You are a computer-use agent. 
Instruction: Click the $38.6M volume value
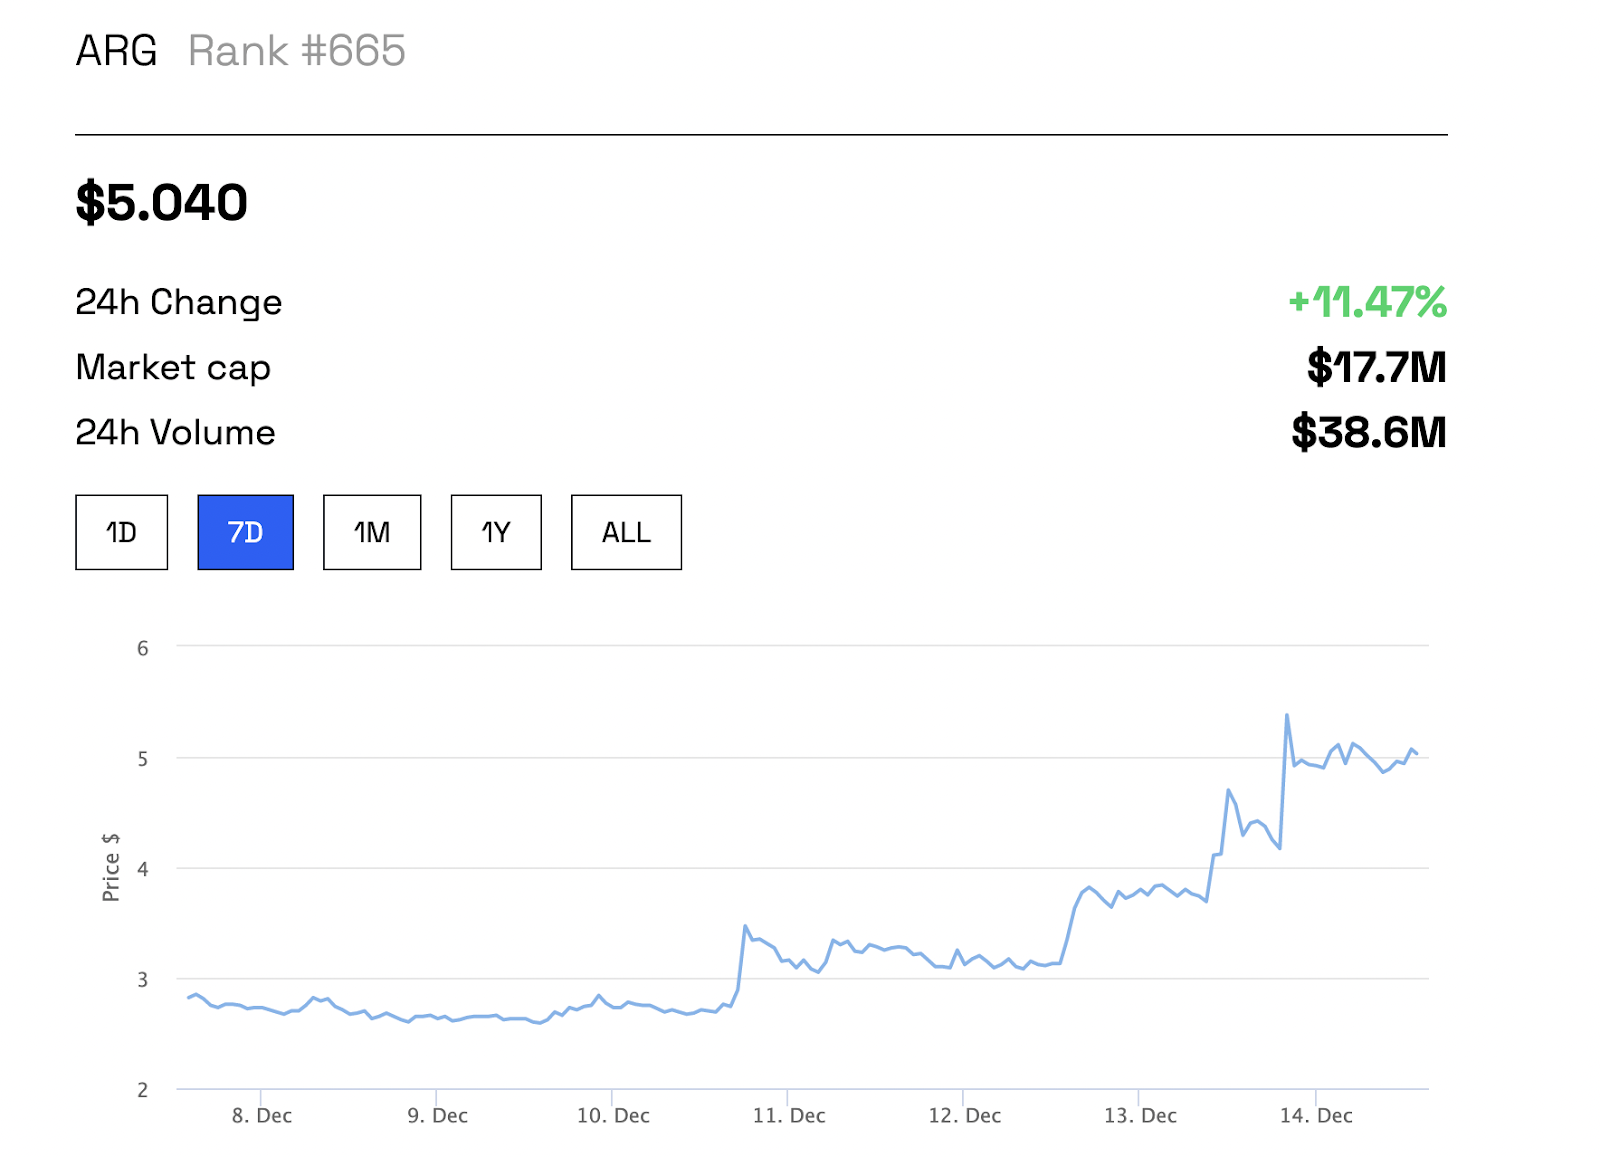click(1368, 432)
